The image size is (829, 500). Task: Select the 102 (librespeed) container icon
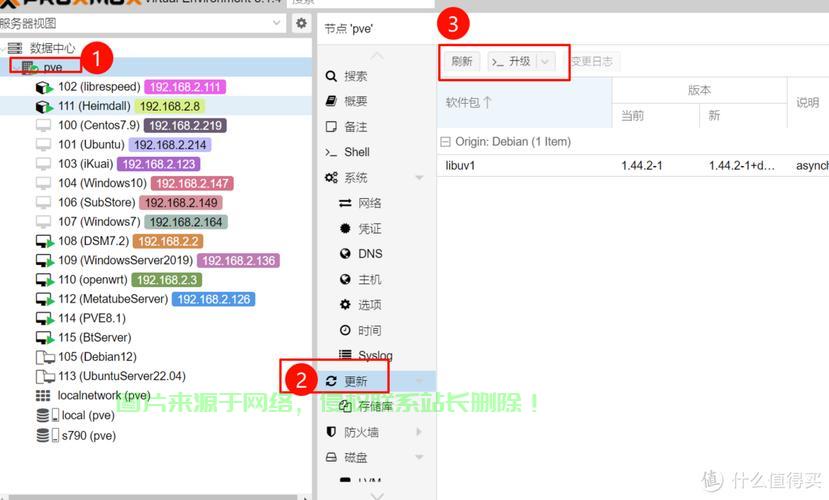pyautogui.click(x=43, y=87)
